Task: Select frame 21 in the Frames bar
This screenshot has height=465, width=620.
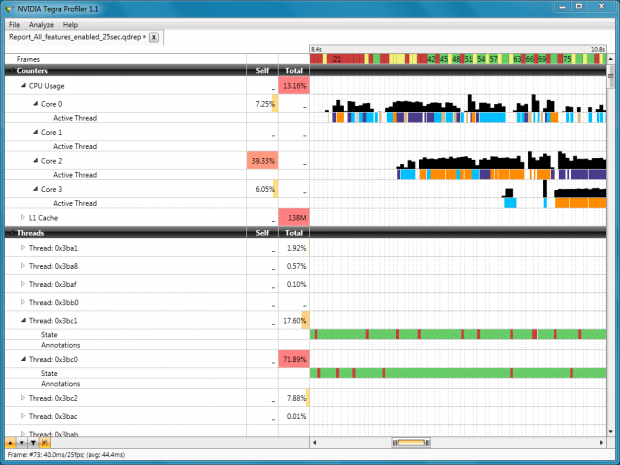Action: coord(337,59)
